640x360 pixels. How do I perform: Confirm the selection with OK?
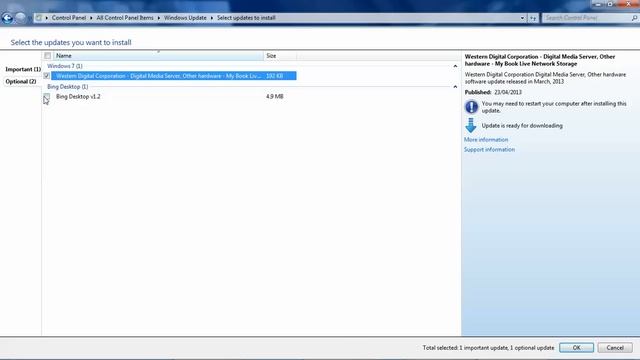click(x=576, y=348)
